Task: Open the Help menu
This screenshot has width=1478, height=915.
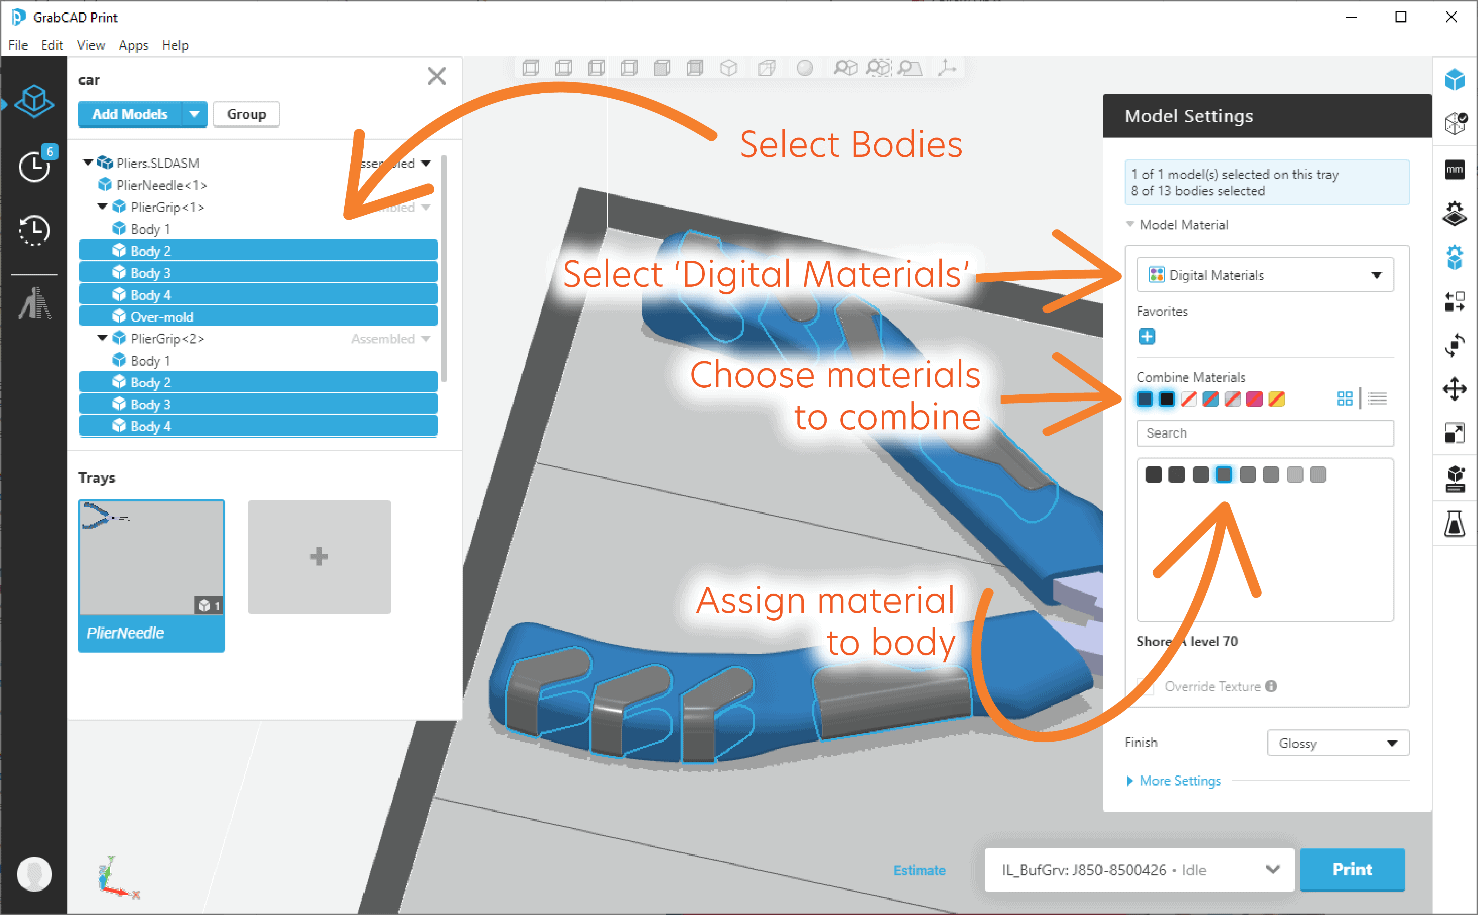Action: (175, 45)
